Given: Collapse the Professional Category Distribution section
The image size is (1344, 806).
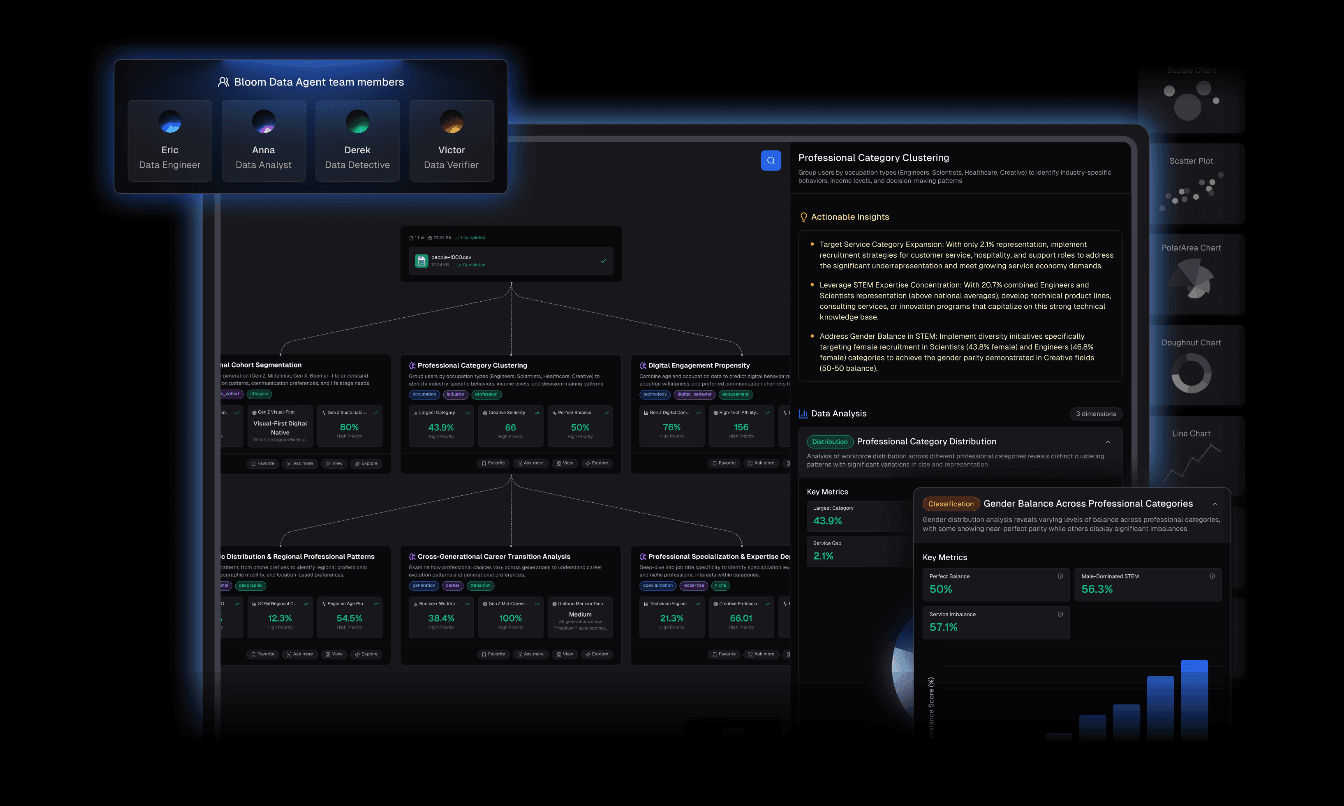Looking at the screenshot, I should point(1108,441).
